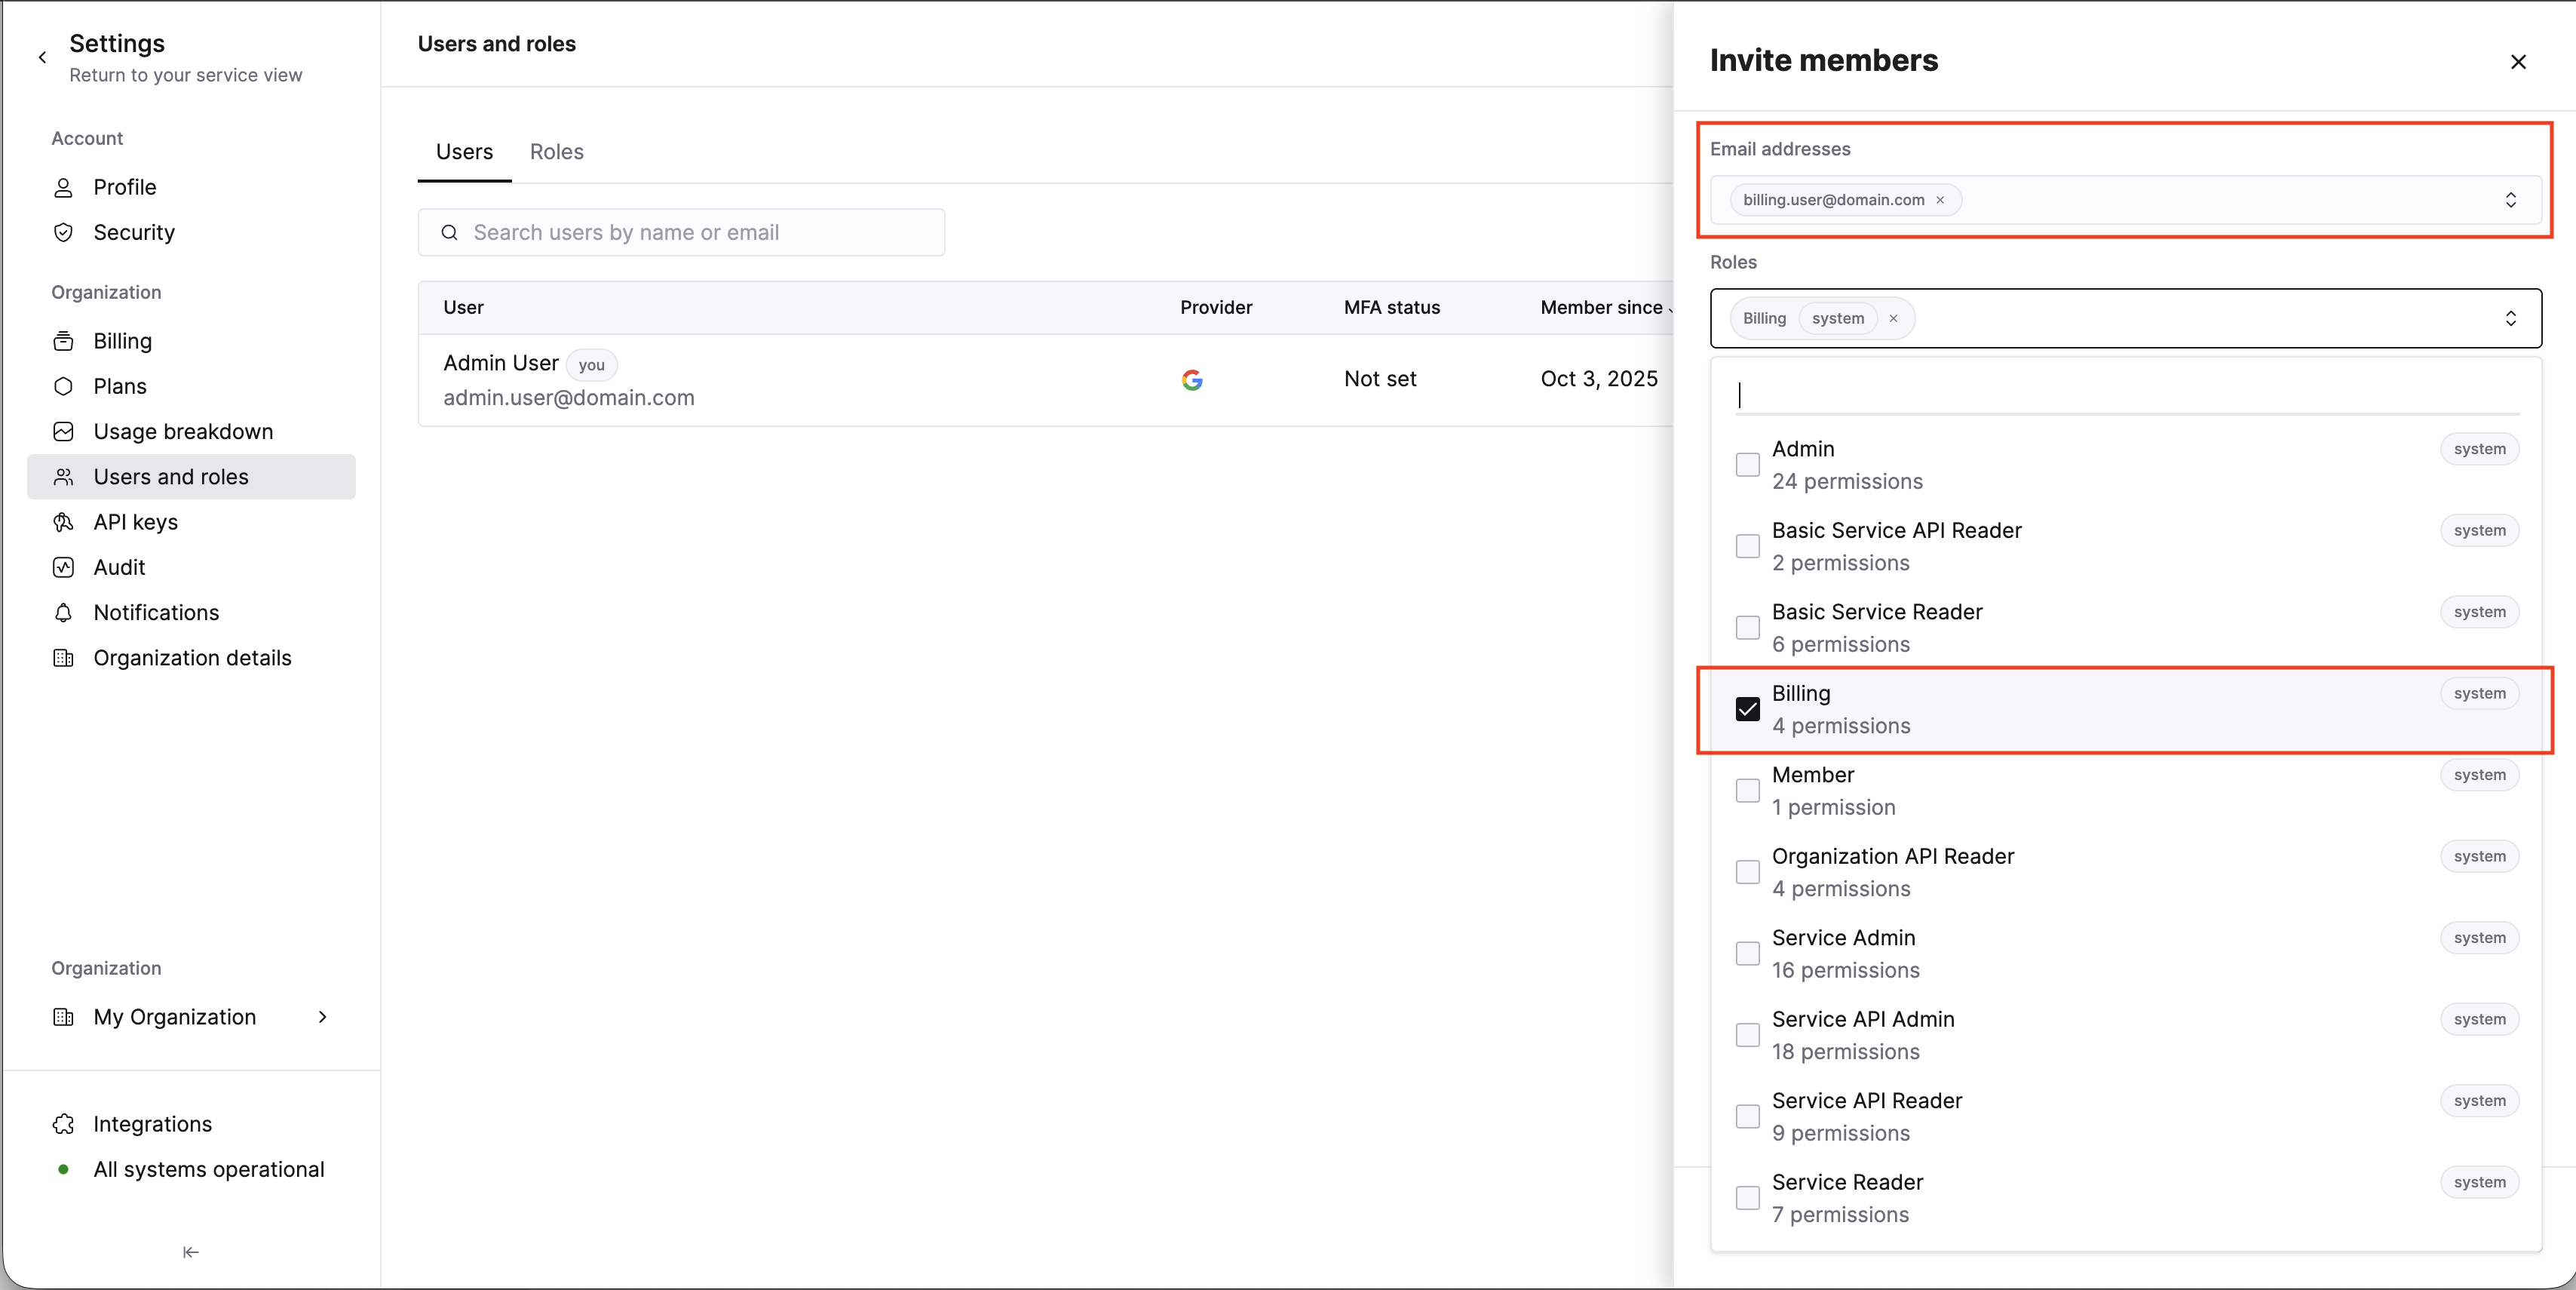Viewport: 2576px width, 1290px height.
Task: Open Notifications bell settings
Action: click(63, 612)
